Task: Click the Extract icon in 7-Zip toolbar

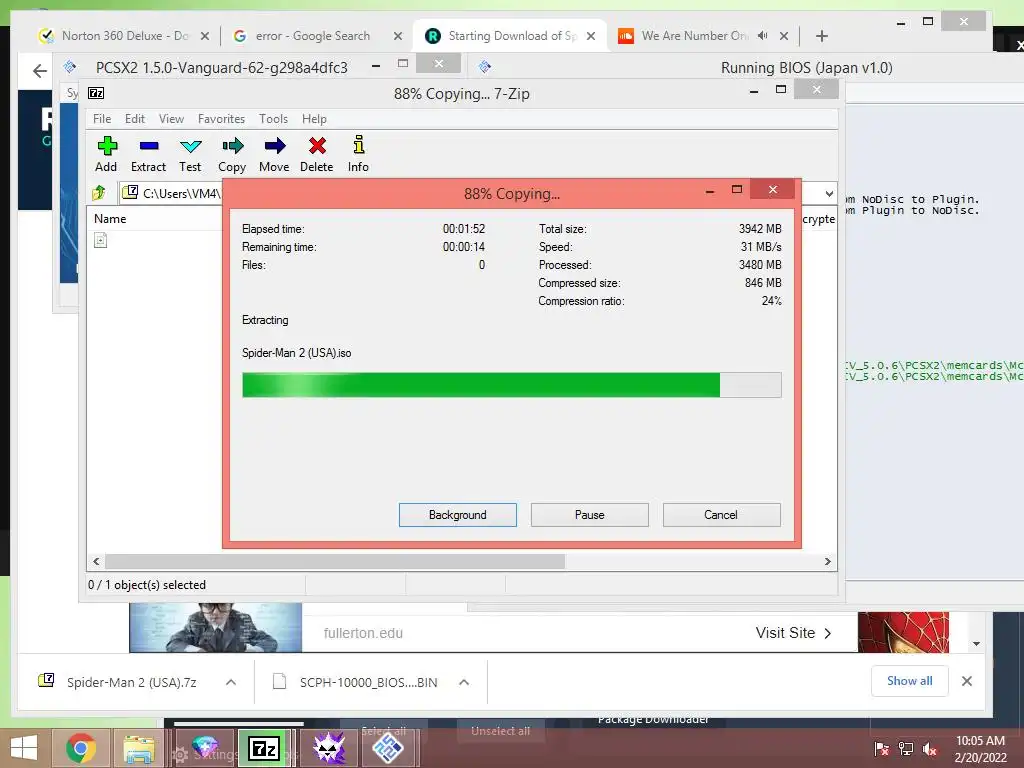Action: point(149,146)
